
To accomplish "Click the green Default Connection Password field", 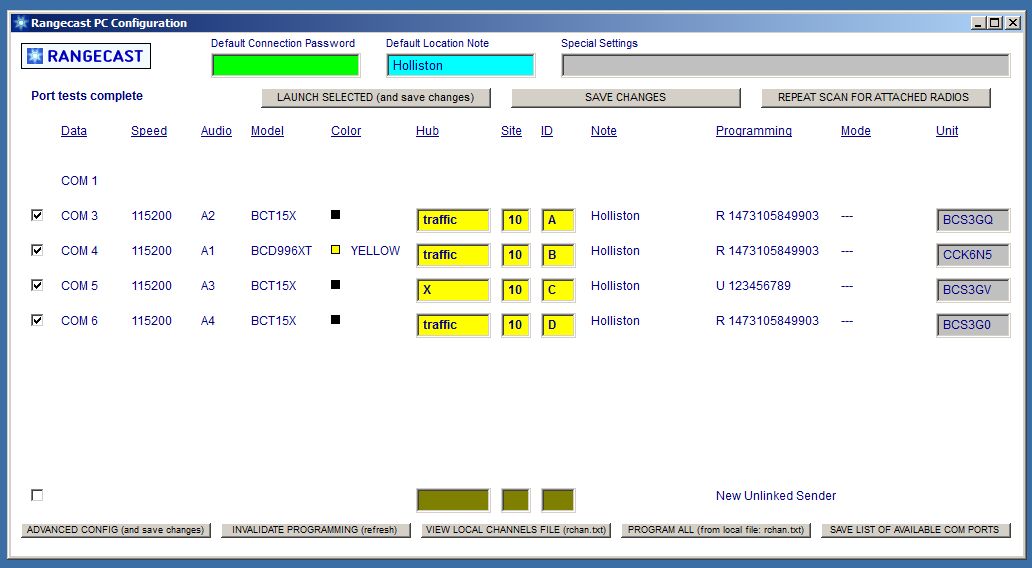I will pyautogui.click(x=286, y=65).
